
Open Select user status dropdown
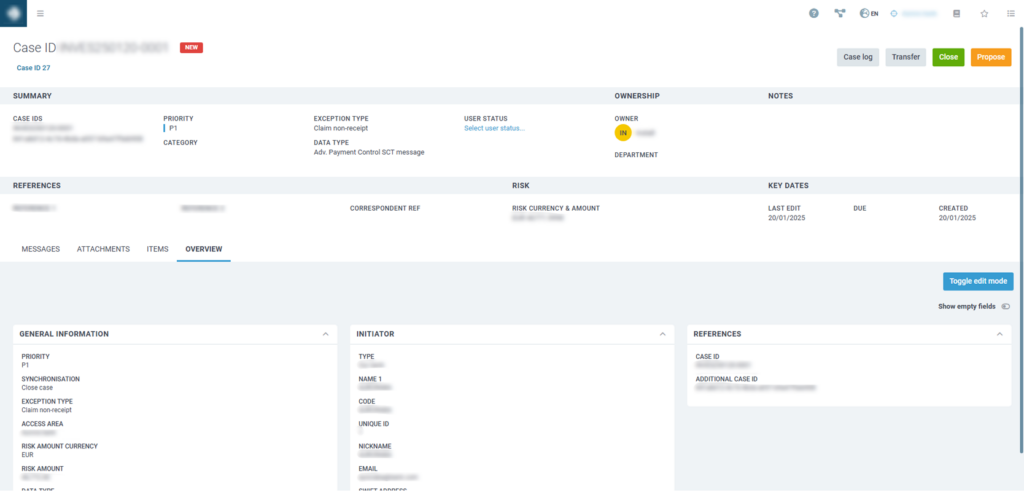[x=494, y=128]
